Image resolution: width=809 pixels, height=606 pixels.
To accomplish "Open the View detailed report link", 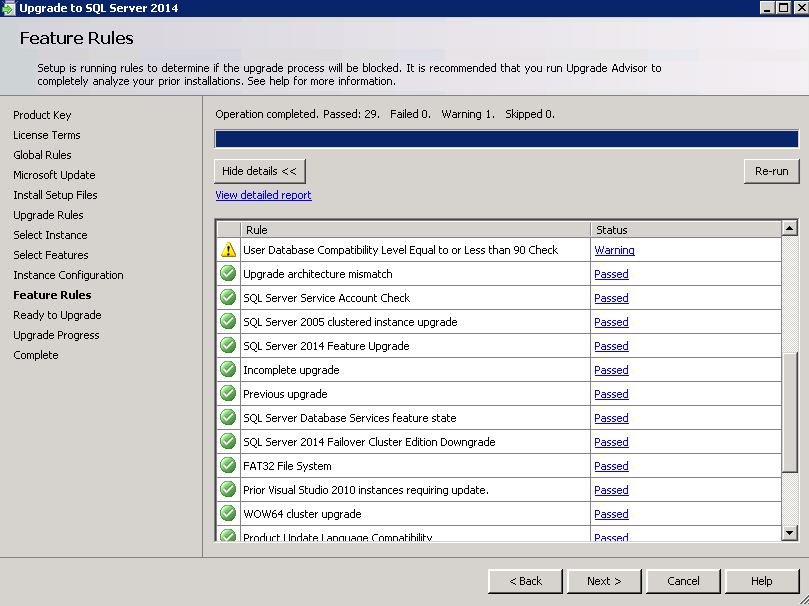I will 263,195.
